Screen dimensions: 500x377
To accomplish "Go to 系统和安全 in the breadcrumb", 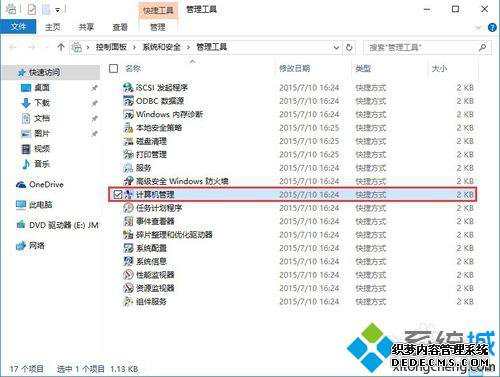I will coord(161,47).
